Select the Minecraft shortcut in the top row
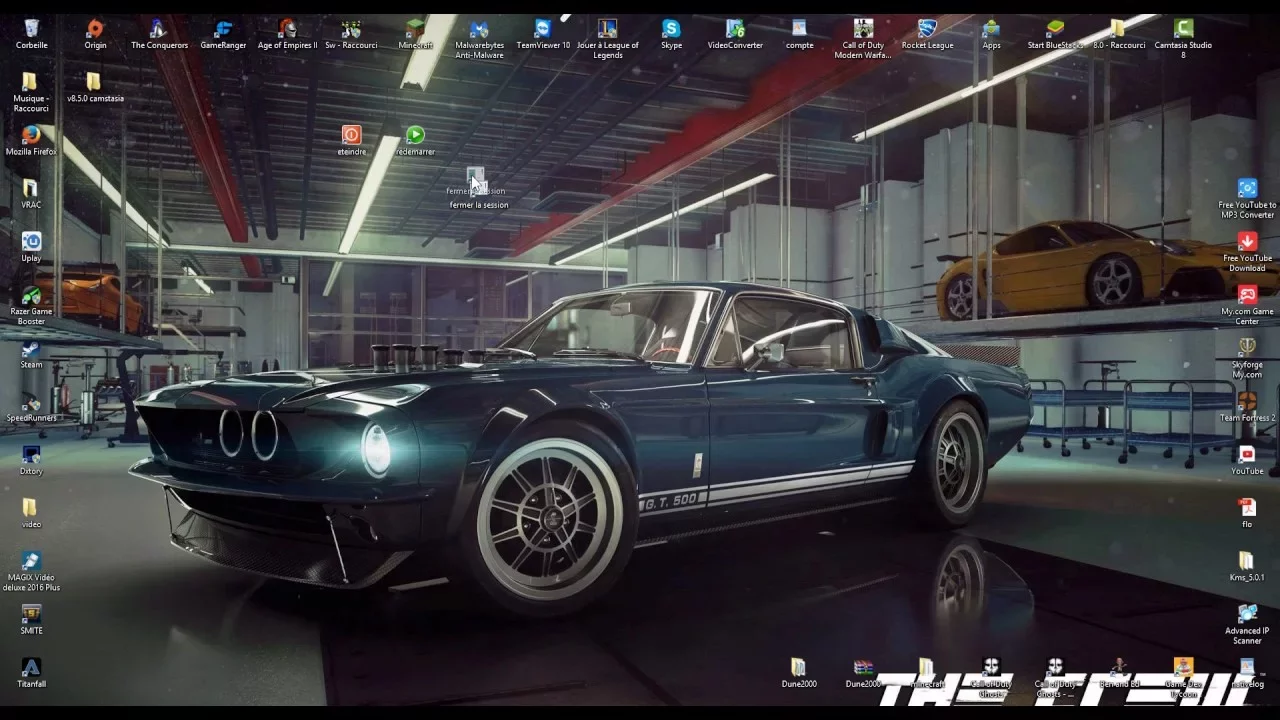Viewport: 1280px width, 720px height. [415, 29]
